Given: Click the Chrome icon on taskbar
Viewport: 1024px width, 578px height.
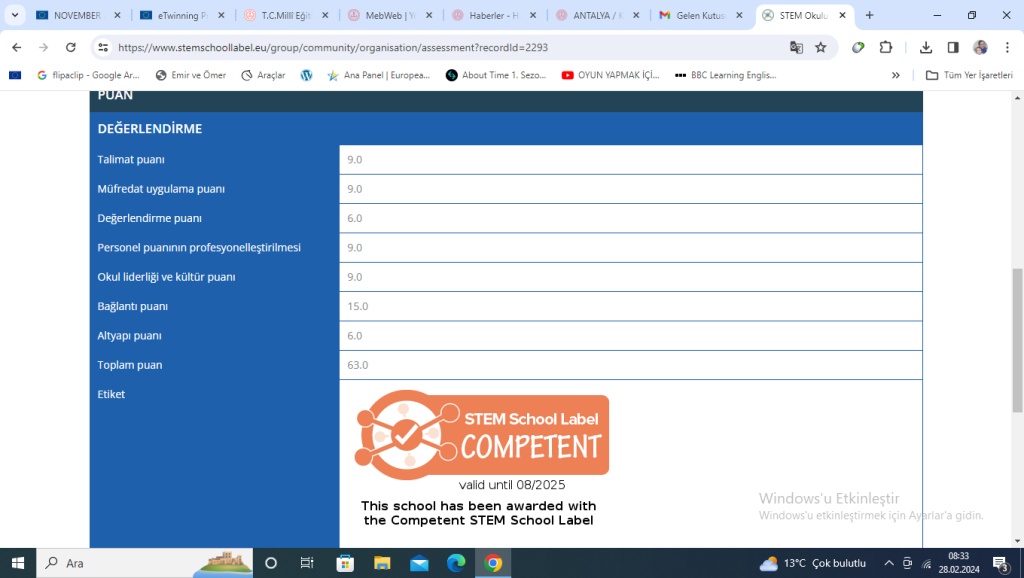Looking at the screenshot, I should 493,563.
